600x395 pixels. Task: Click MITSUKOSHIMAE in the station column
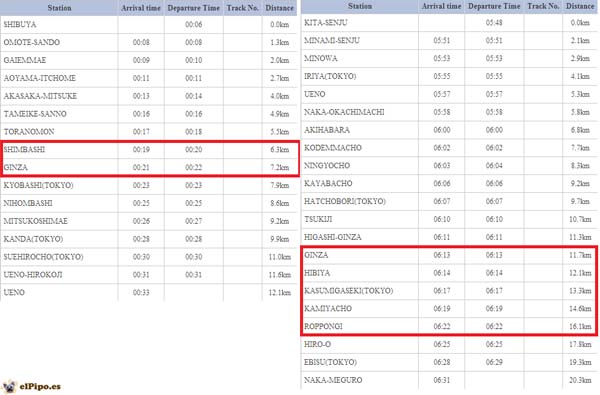(35, 221)
